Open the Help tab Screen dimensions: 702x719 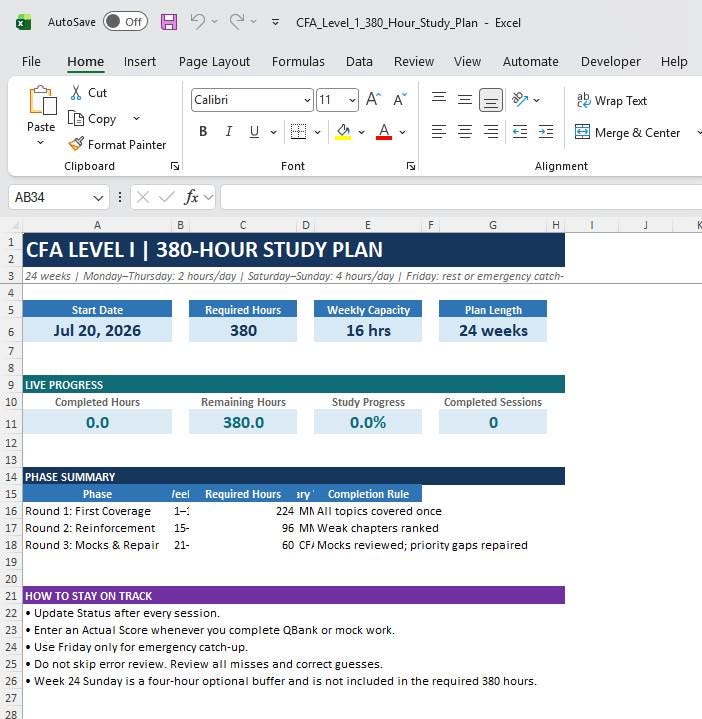coord(674,61)
